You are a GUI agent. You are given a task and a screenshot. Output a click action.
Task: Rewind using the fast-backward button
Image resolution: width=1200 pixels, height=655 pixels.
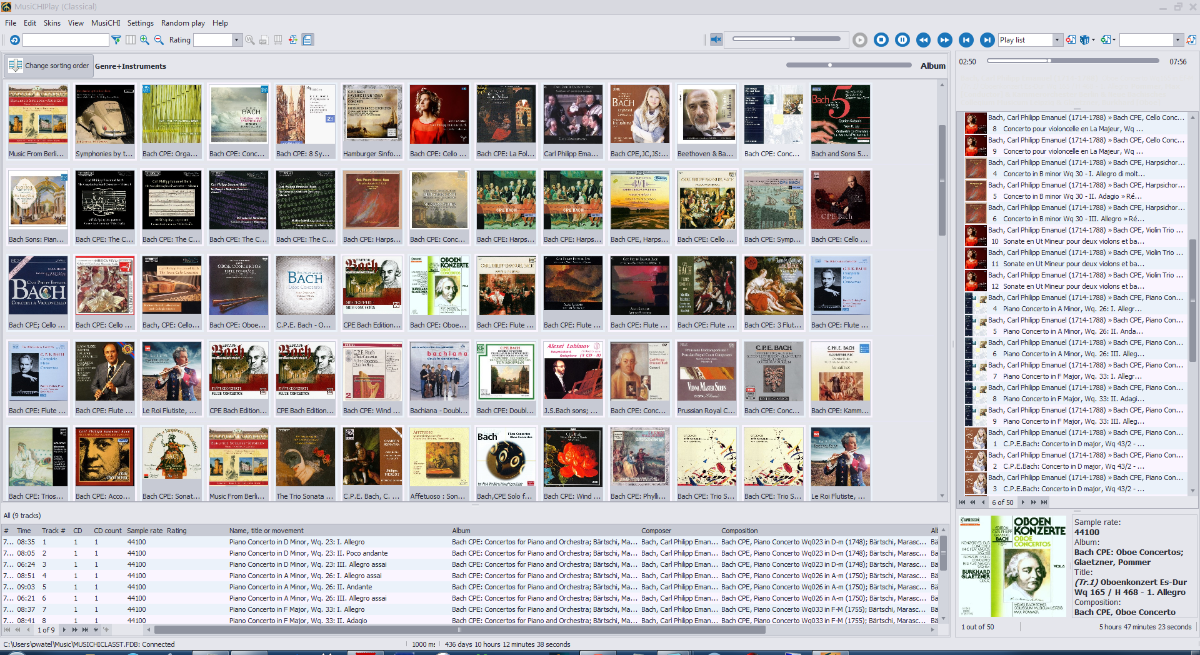pos(924,39)
